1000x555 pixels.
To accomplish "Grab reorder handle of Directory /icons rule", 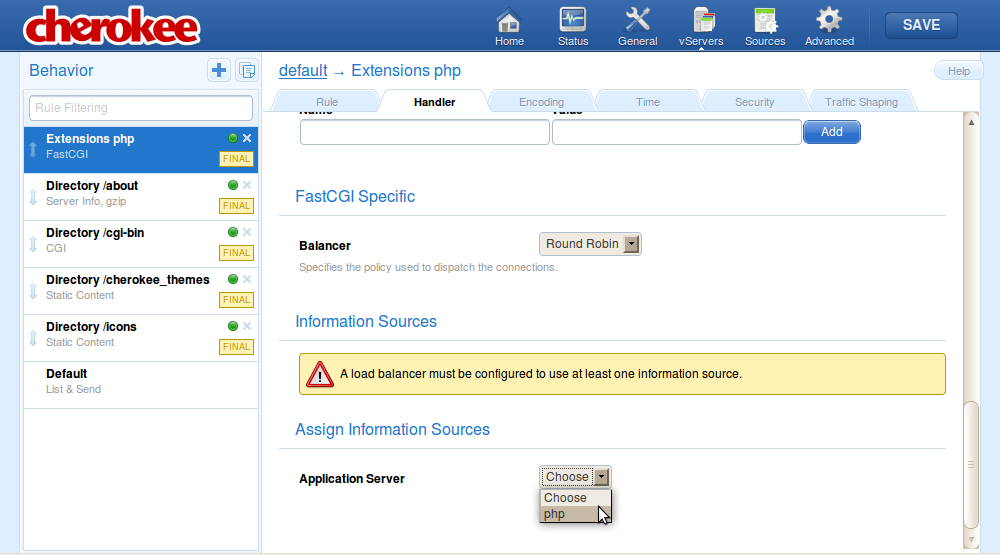I will pyautogui.click(x=33, y=338).
